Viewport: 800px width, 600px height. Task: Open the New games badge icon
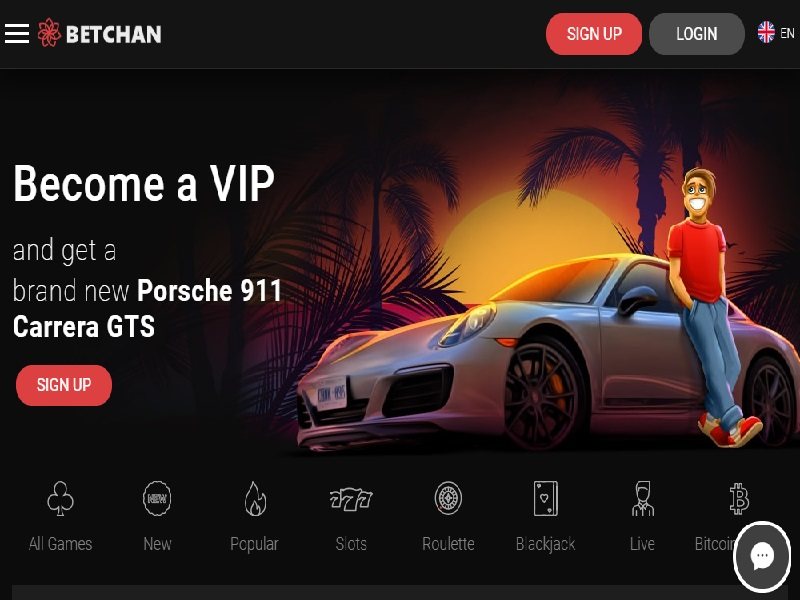pos(157,498)
